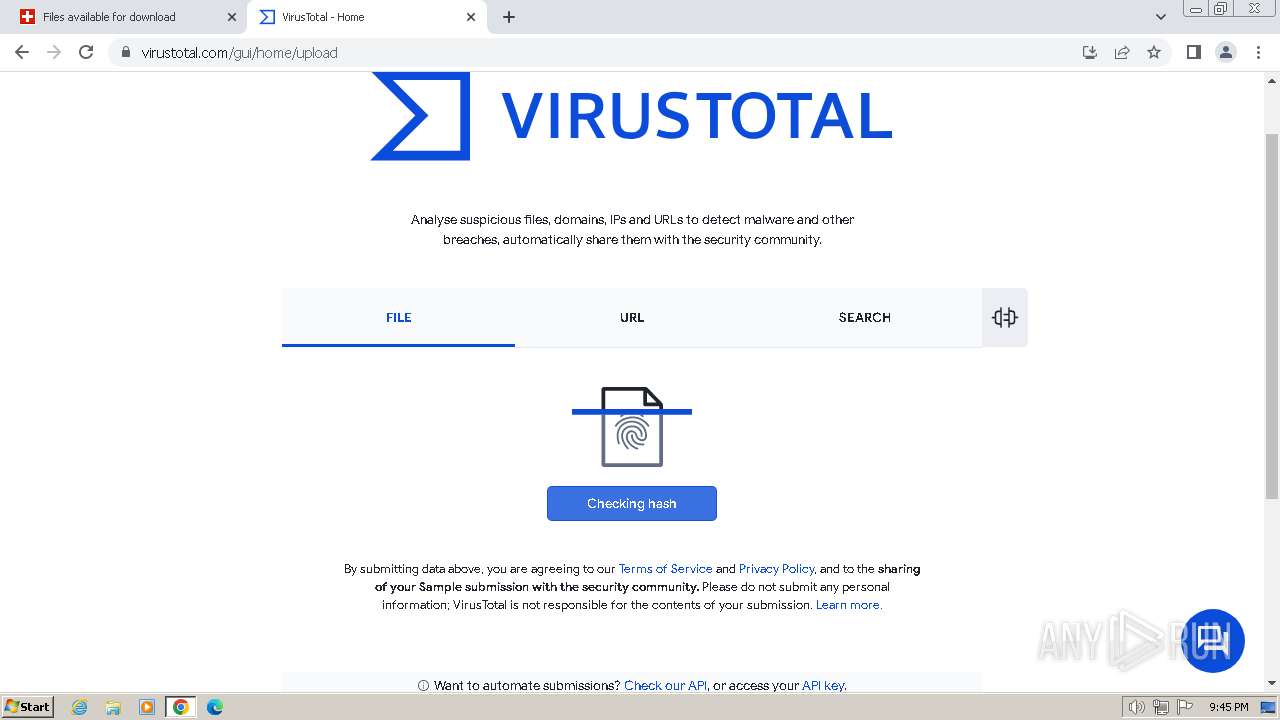Open the Check our API link
This screenshot has height=720, width=1280.
point(665,686)
